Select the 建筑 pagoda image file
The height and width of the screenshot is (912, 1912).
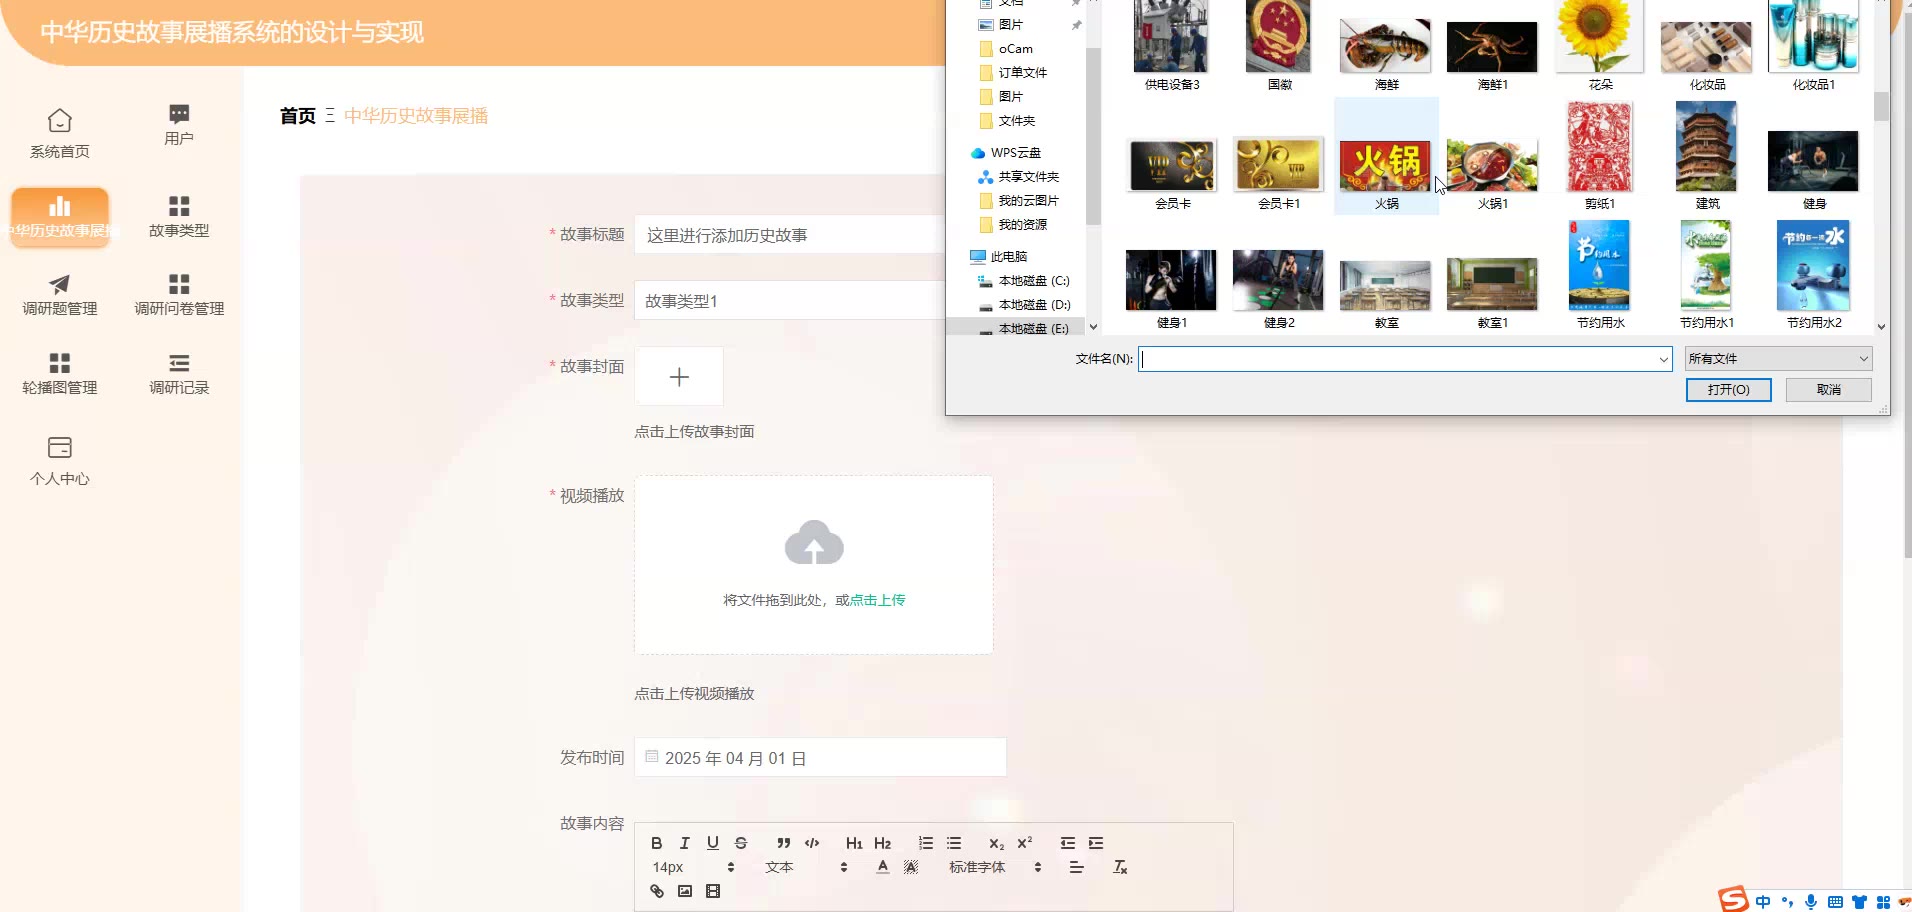[1707, 156]
